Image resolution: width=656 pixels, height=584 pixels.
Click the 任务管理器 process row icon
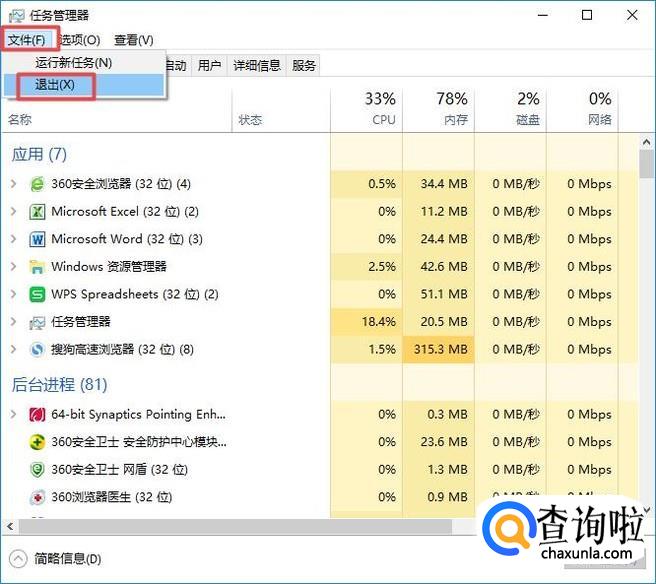[37, 322]
